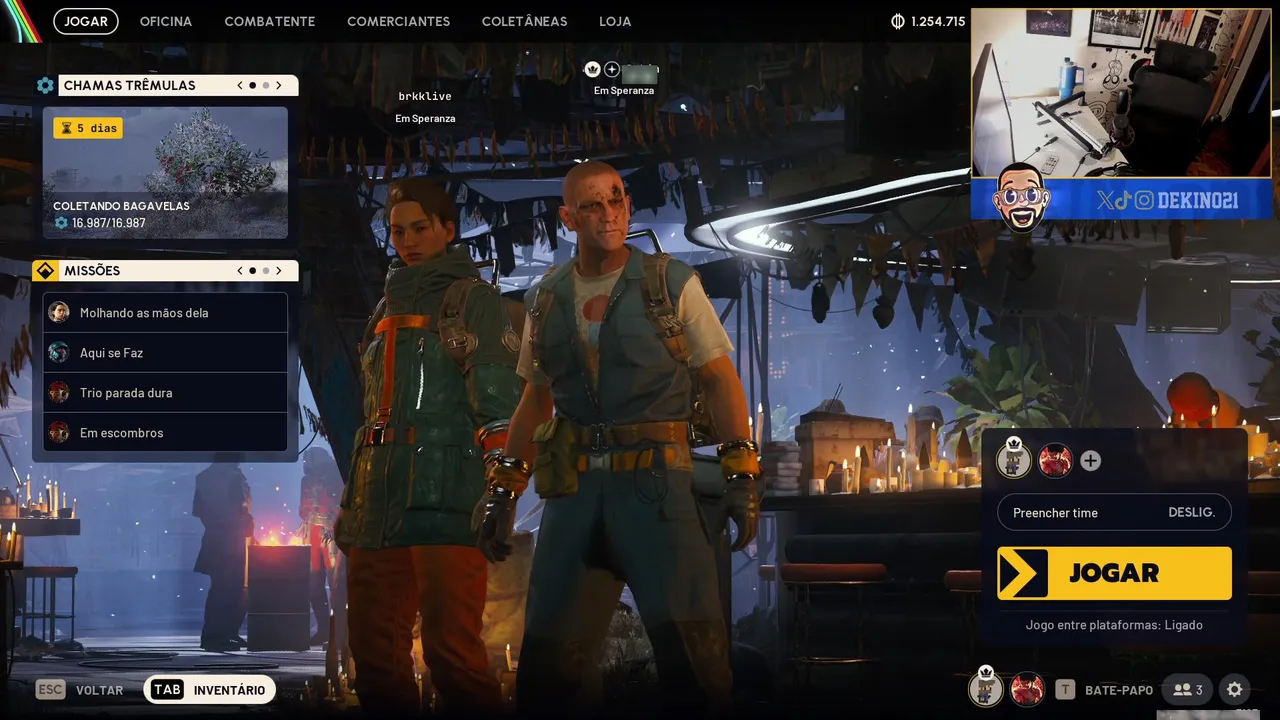
Task: Select first page dot in Chamas Trêmulas
Action: click(x=252, y=85)
